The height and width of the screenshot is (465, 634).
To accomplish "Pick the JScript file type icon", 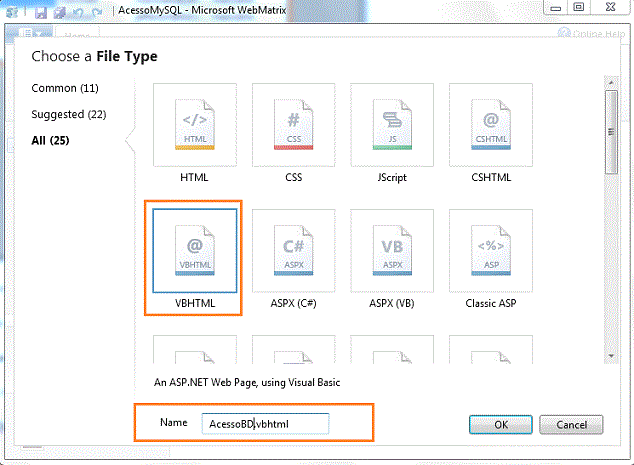I will [x=392, y=125].
